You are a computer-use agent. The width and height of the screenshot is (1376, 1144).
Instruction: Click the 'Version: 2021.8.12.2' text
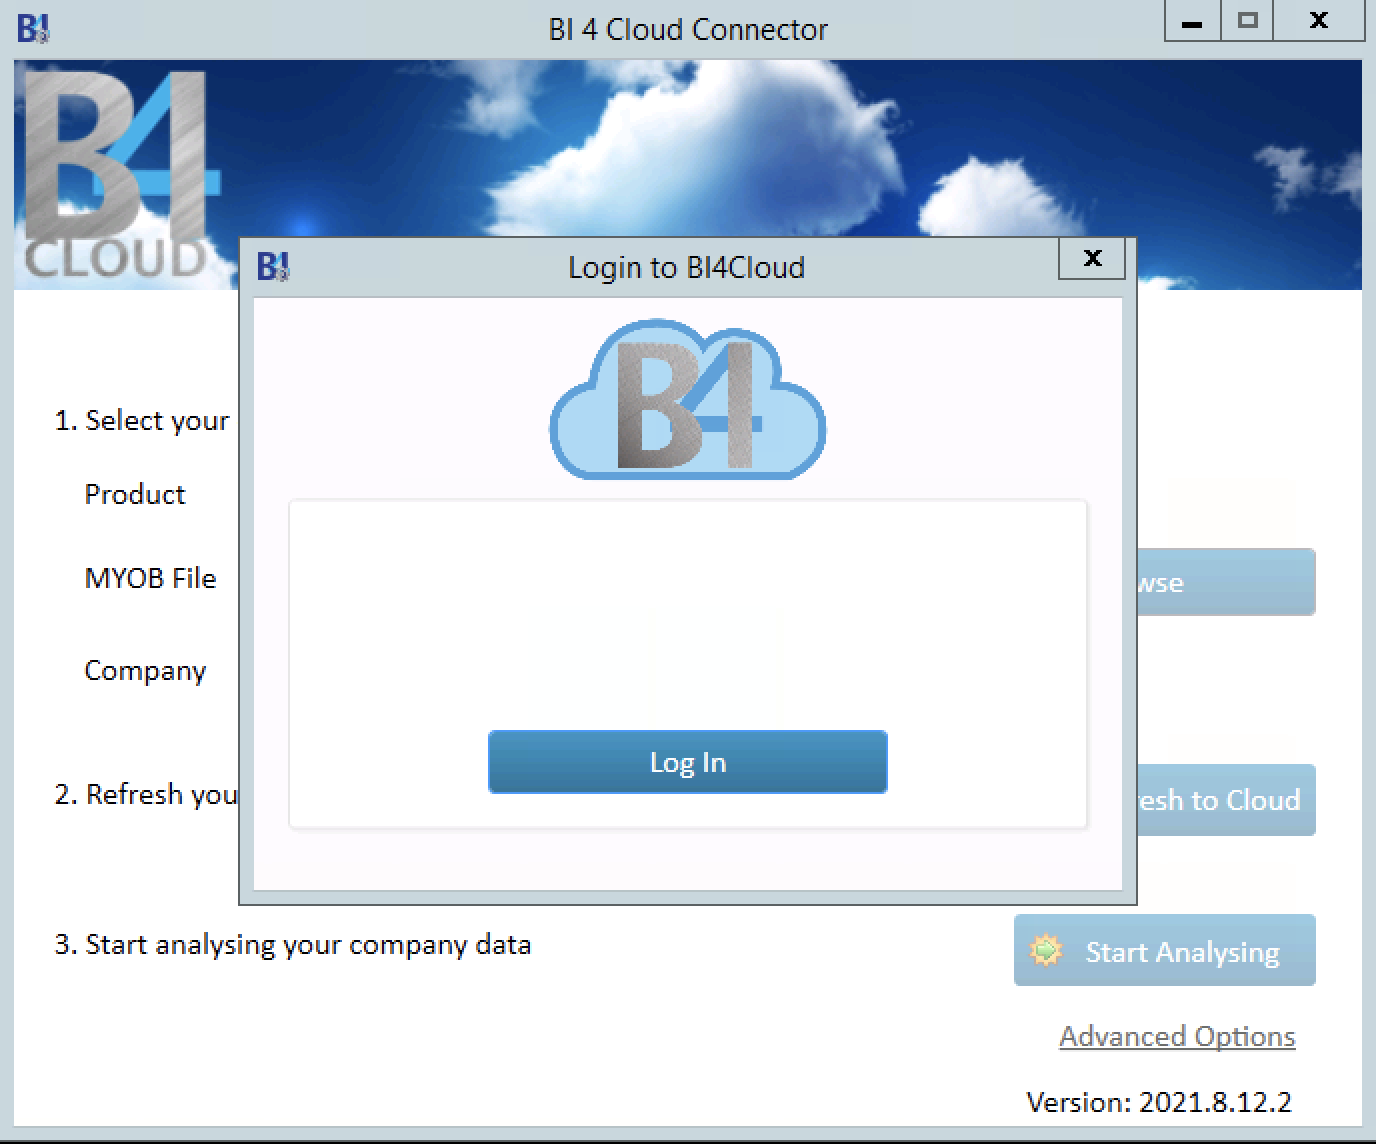[1159, 1102]
